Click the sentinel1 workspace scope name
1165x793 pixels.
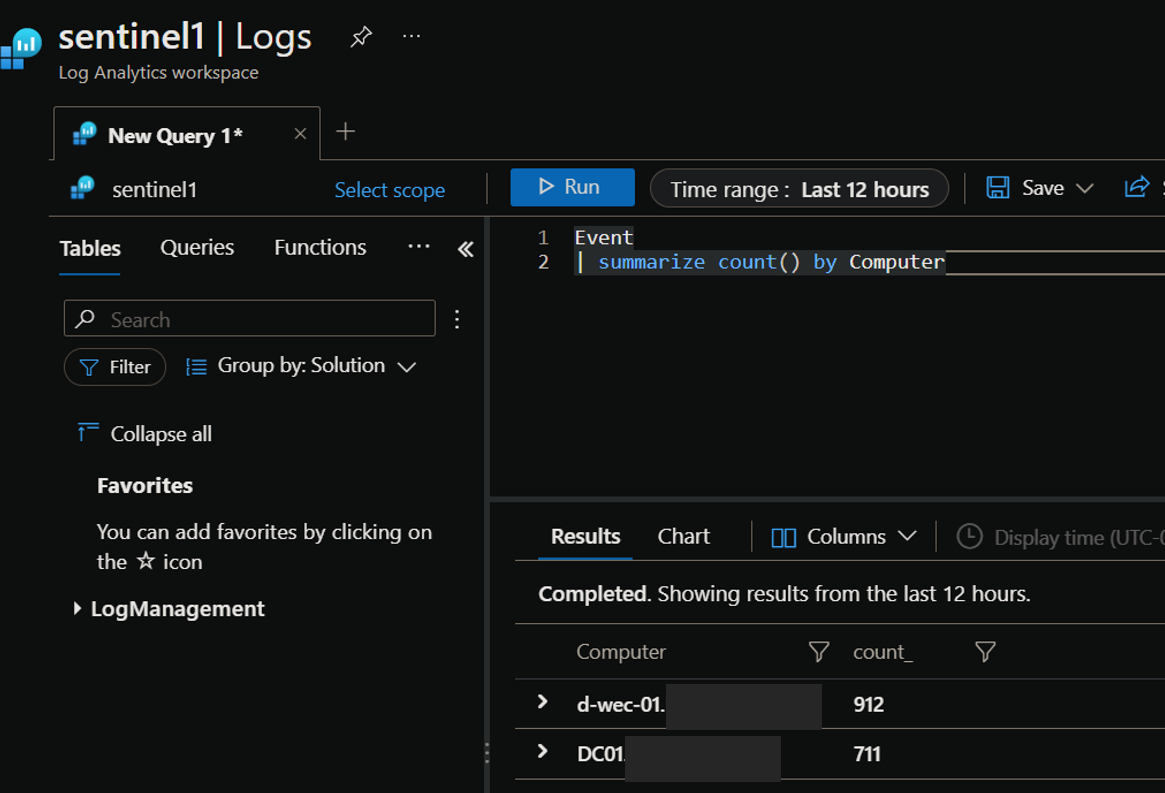tap(155, 190)
